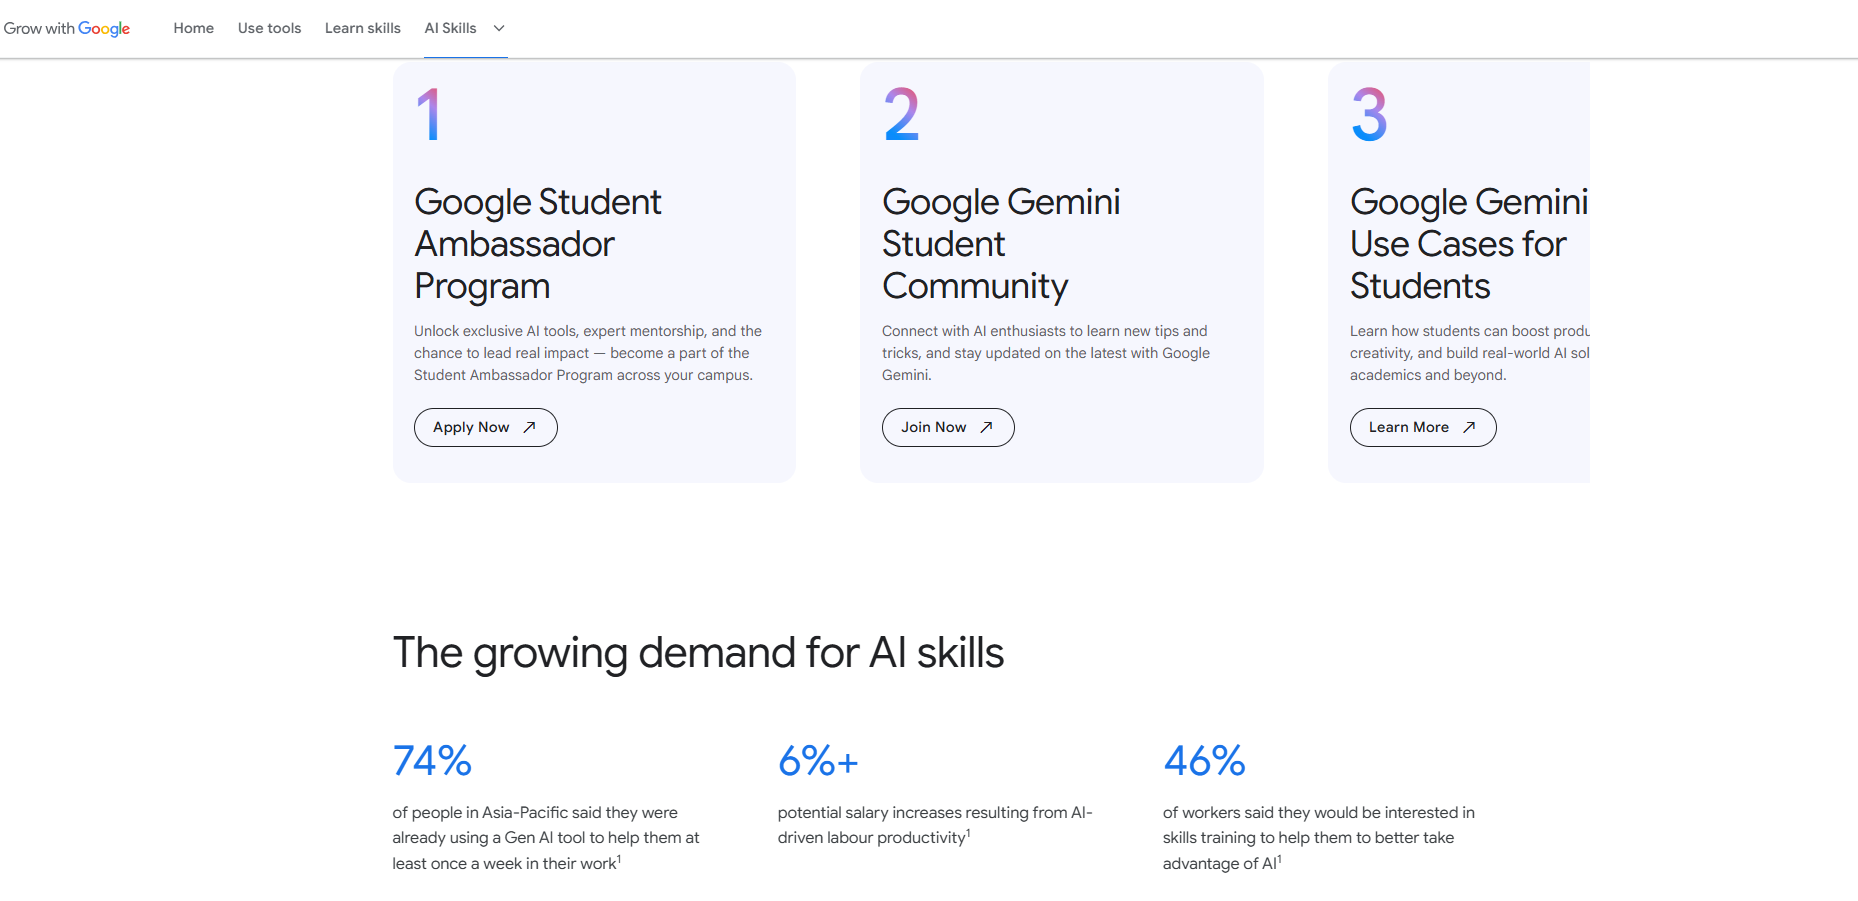Click the gradient number 2 card graphic

tap(901, 115)
